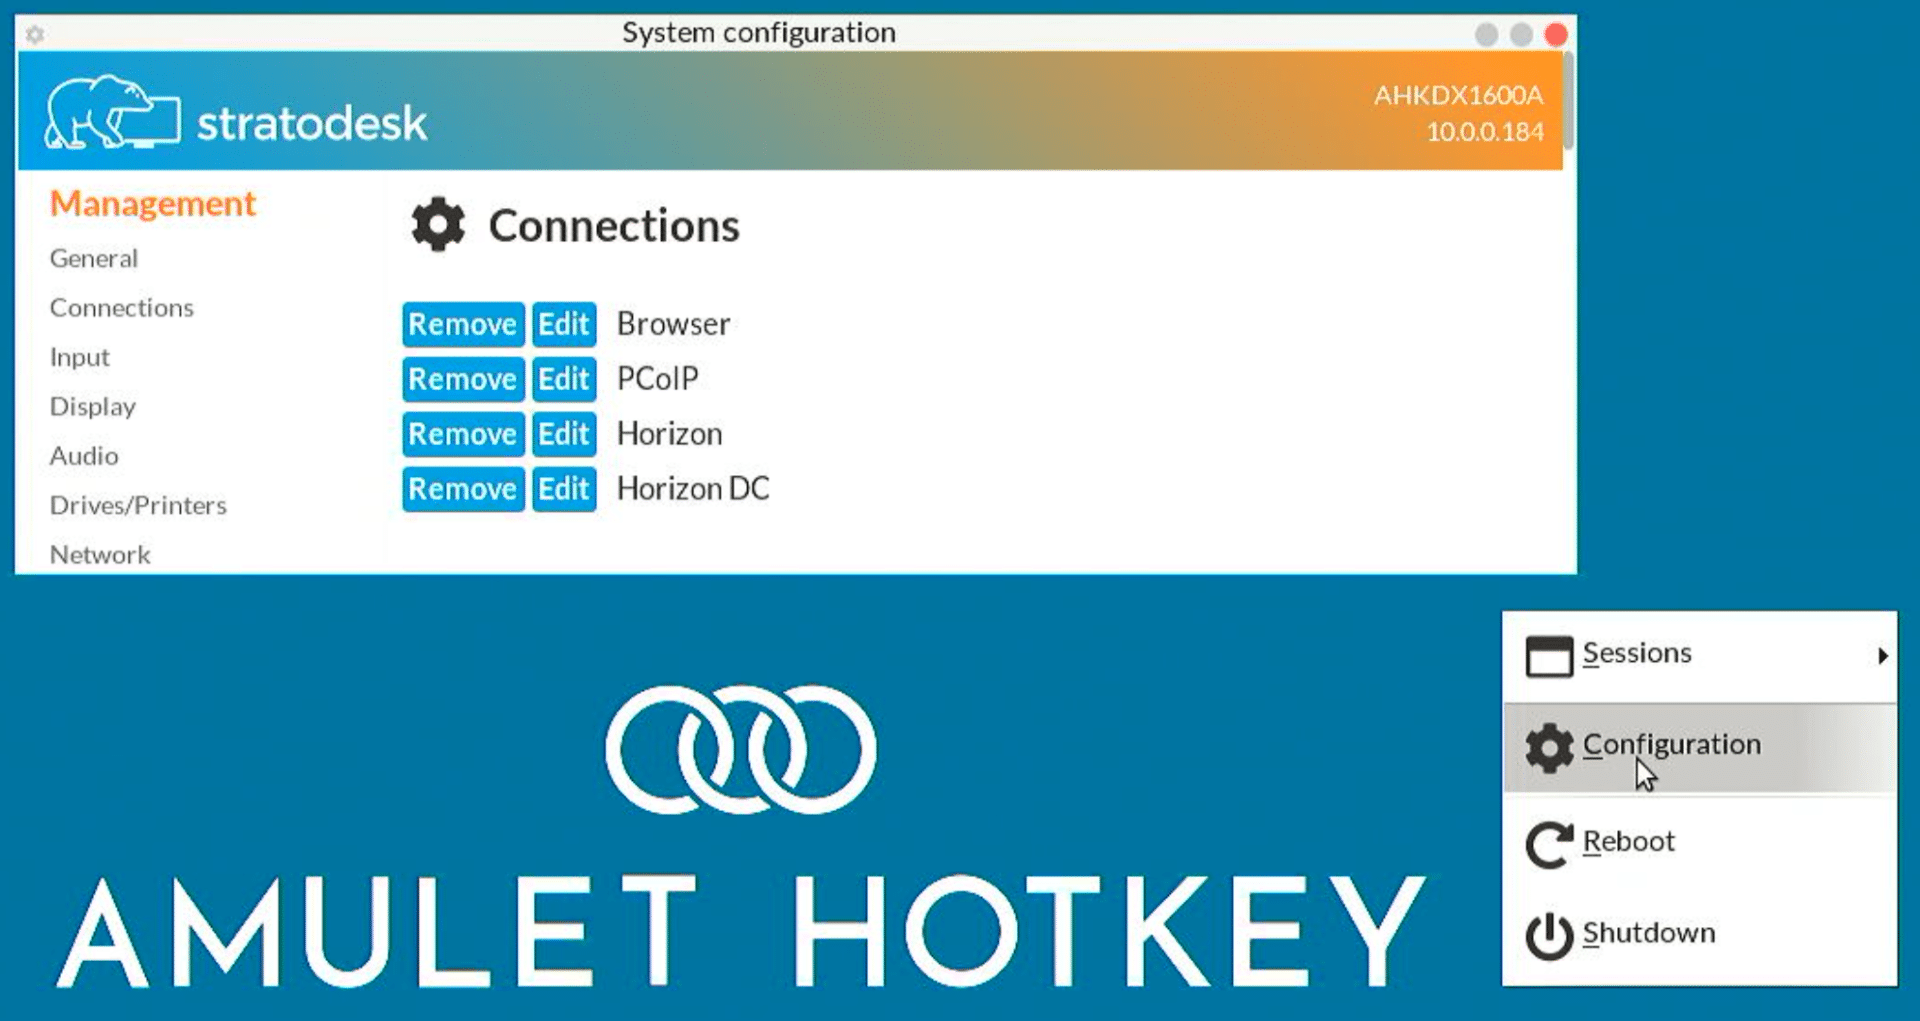
Task: Select Configuration in the popup menu
Action: pyautogui.click(x=1699, y=747)
